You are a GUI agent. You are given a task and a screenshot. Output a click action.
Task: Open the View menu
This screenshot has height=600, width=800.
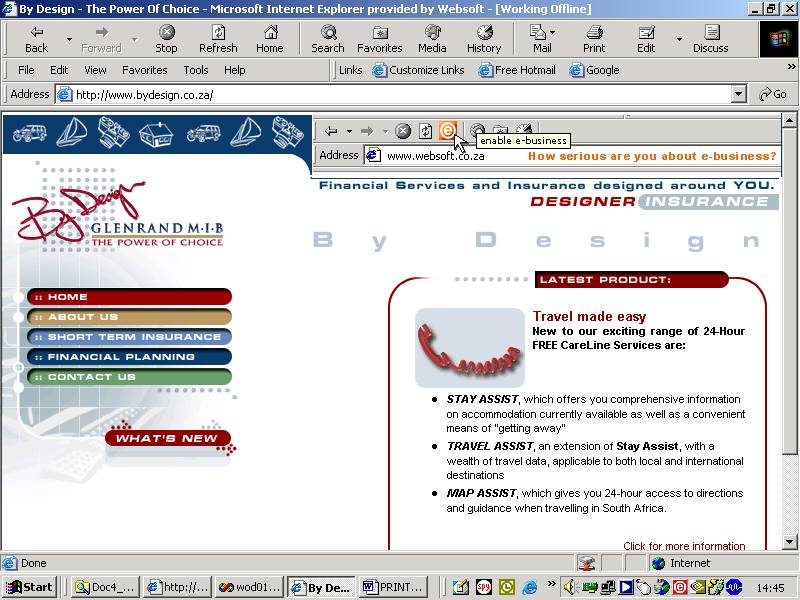(x=95, y=70)
